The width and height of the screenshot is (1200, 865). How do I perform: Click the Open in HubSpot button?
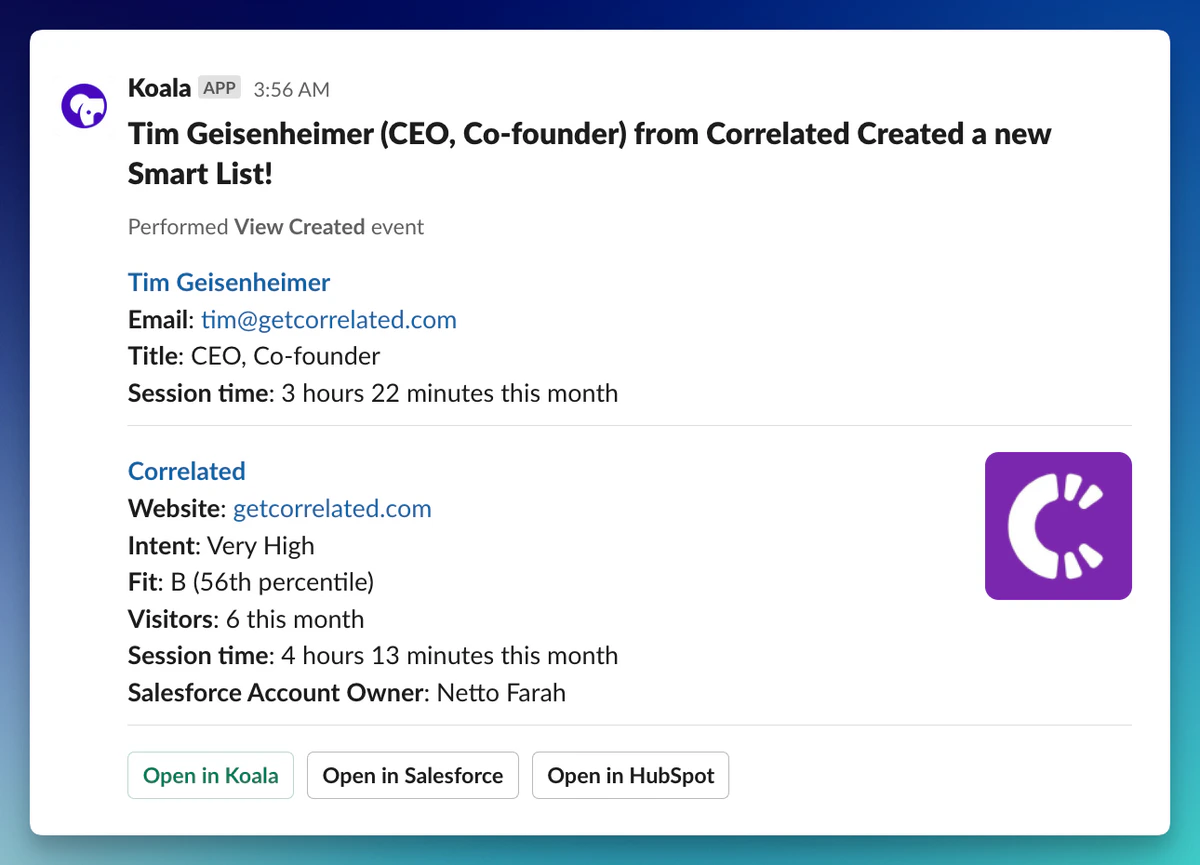coord(631,775)
